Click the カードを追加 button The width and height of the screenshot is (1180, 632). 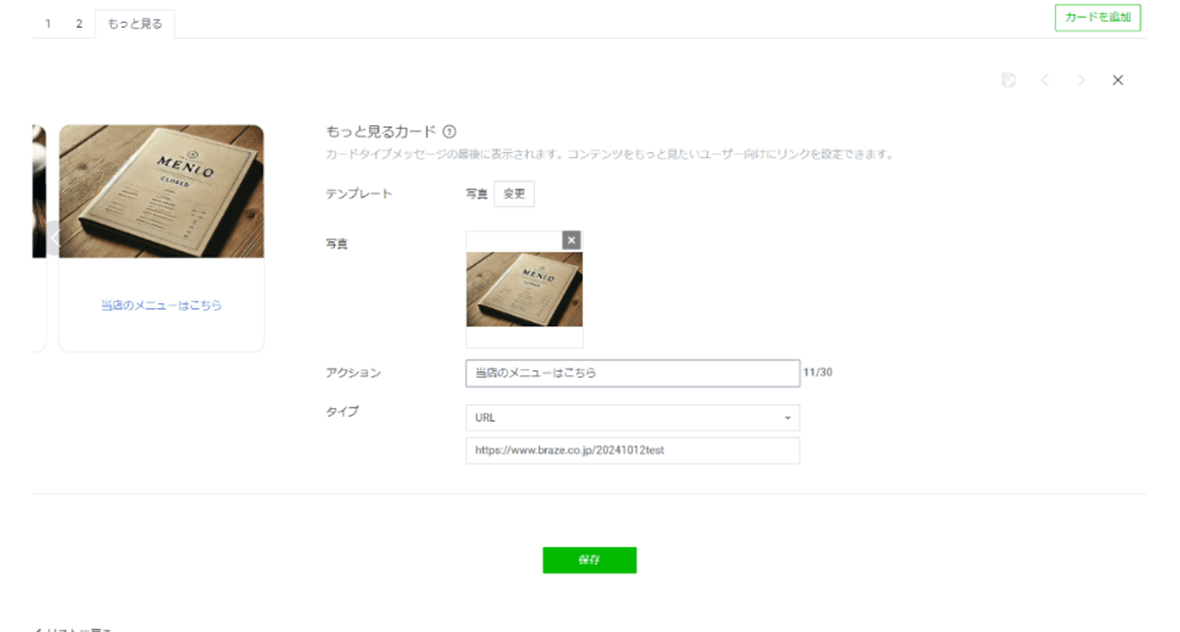1097,17
